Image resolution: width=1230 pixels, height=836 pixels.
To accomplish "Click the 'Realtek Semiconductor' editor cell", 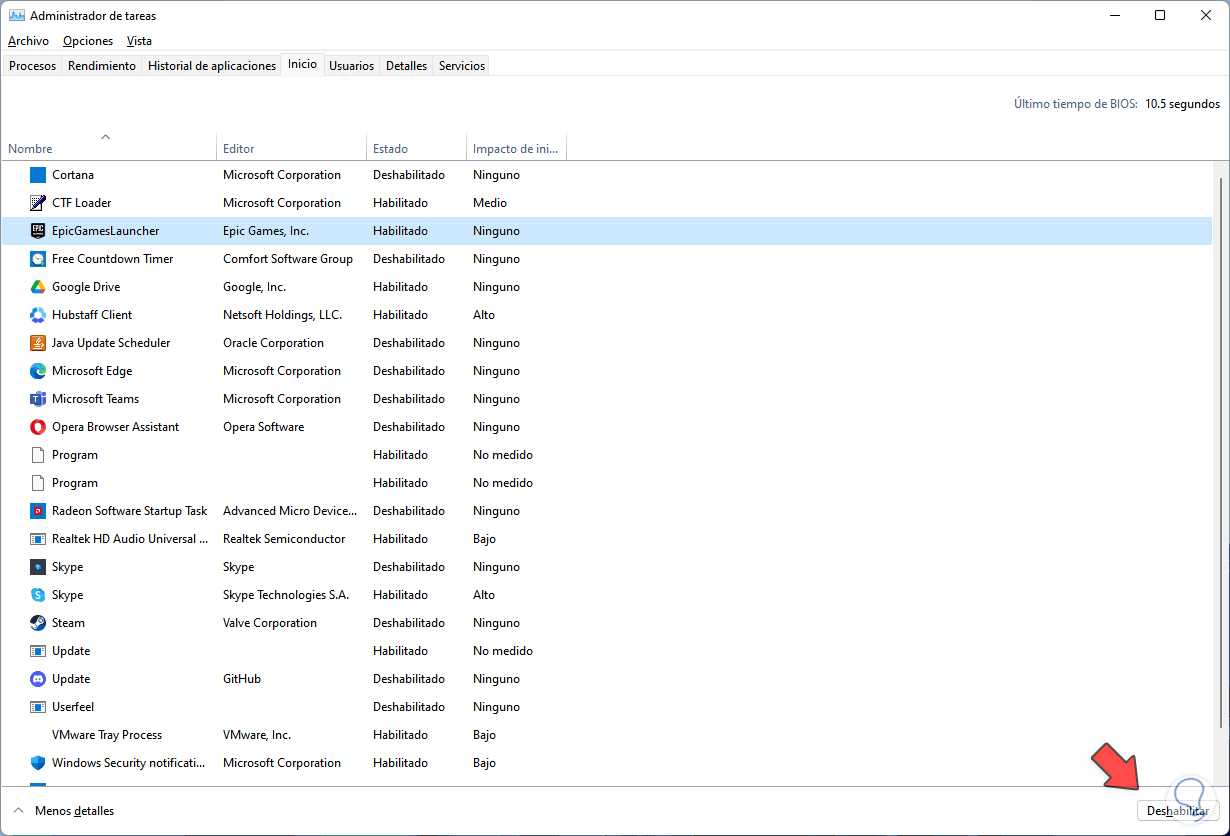I will pos(284,539).
